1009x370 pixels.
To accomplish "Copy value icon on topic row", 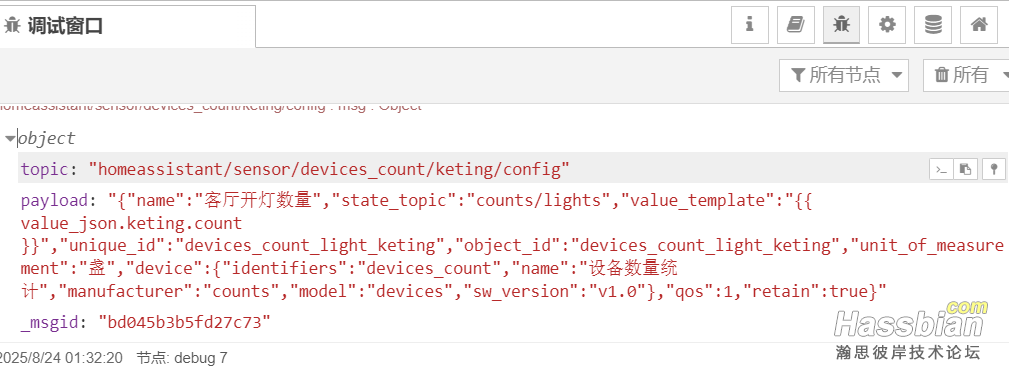I will tap(966, 169).
